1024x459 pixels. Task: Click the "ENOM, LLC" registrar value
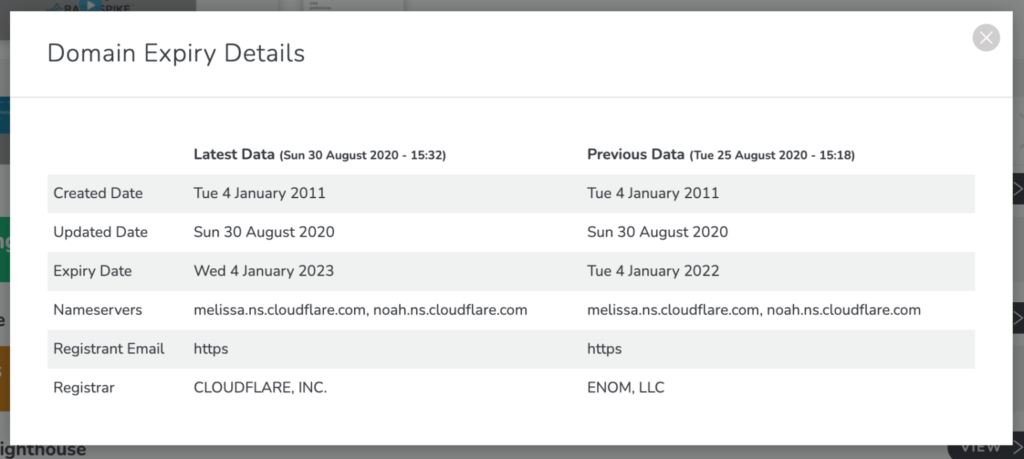click(x=625, y=387)
